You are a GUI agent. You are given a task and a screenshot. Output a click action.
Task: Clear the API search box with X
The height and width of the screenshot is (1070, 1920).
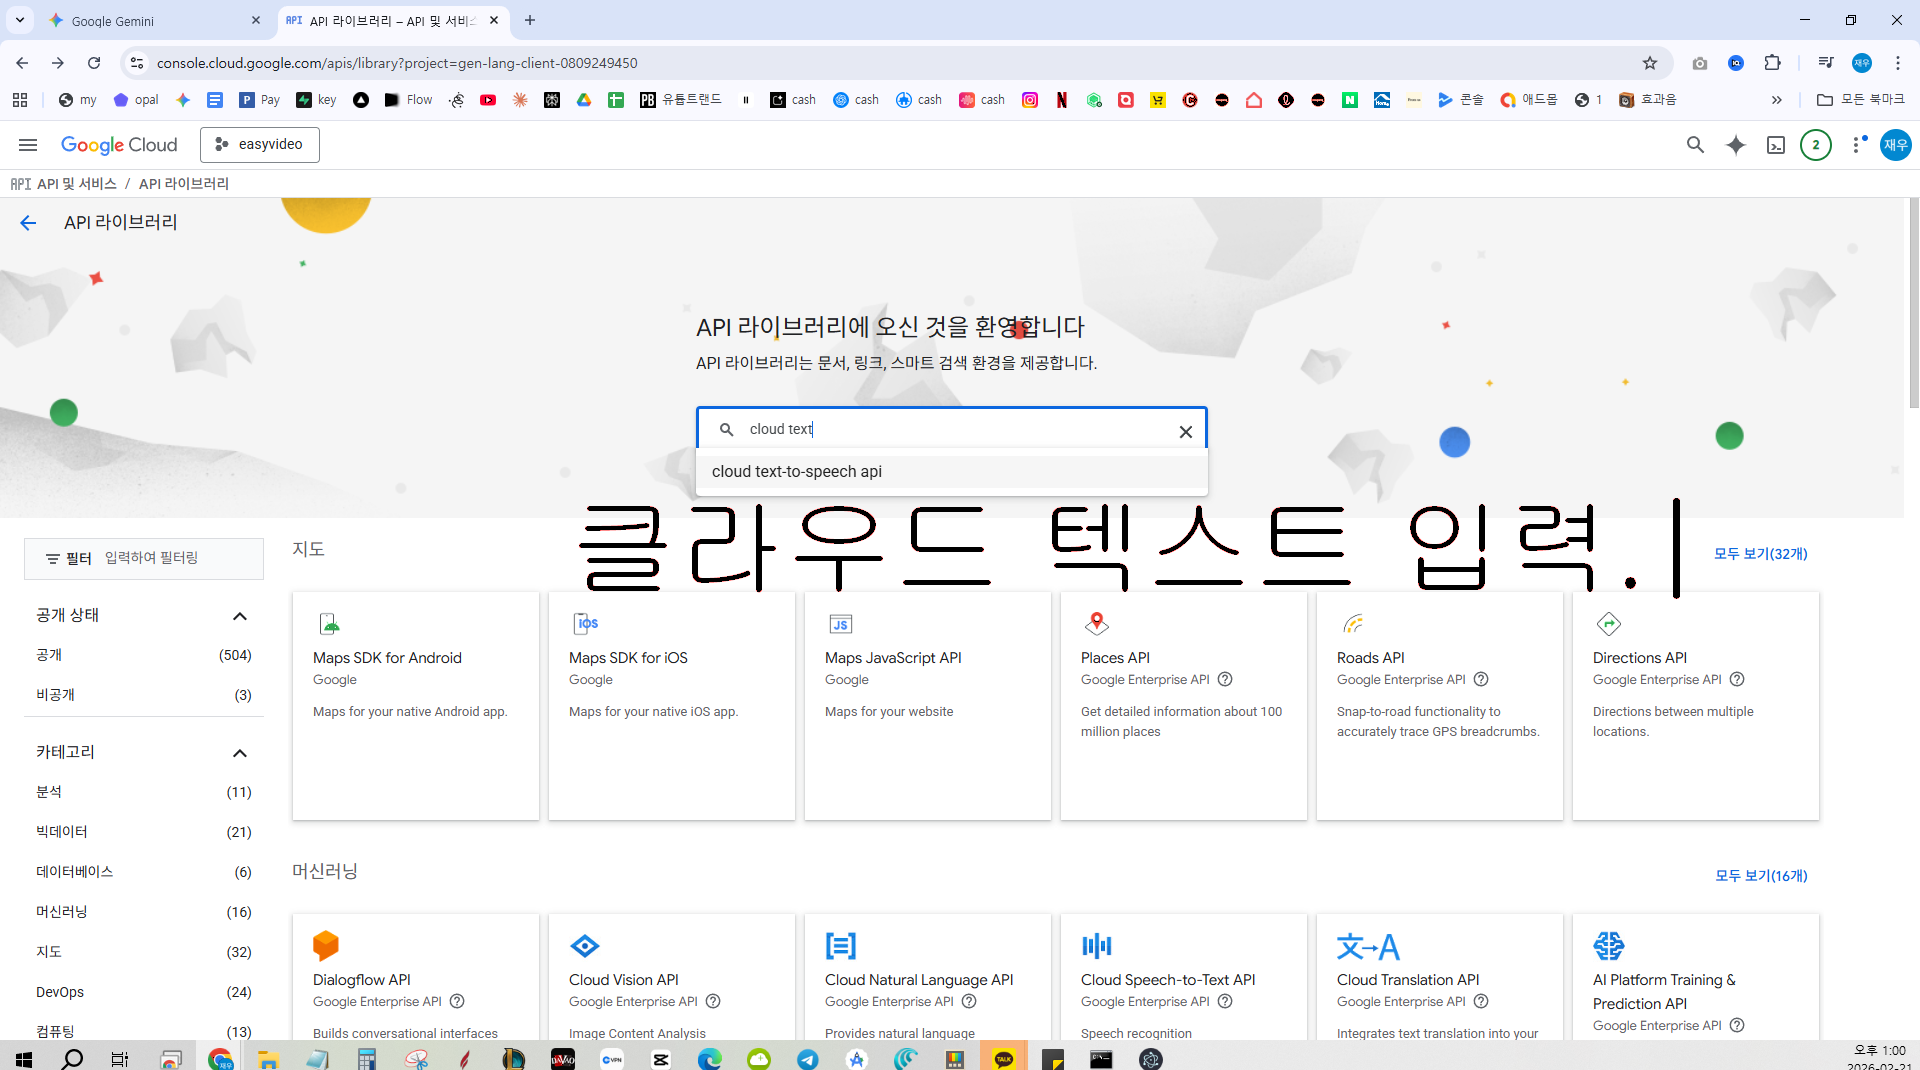point(1185,432)
